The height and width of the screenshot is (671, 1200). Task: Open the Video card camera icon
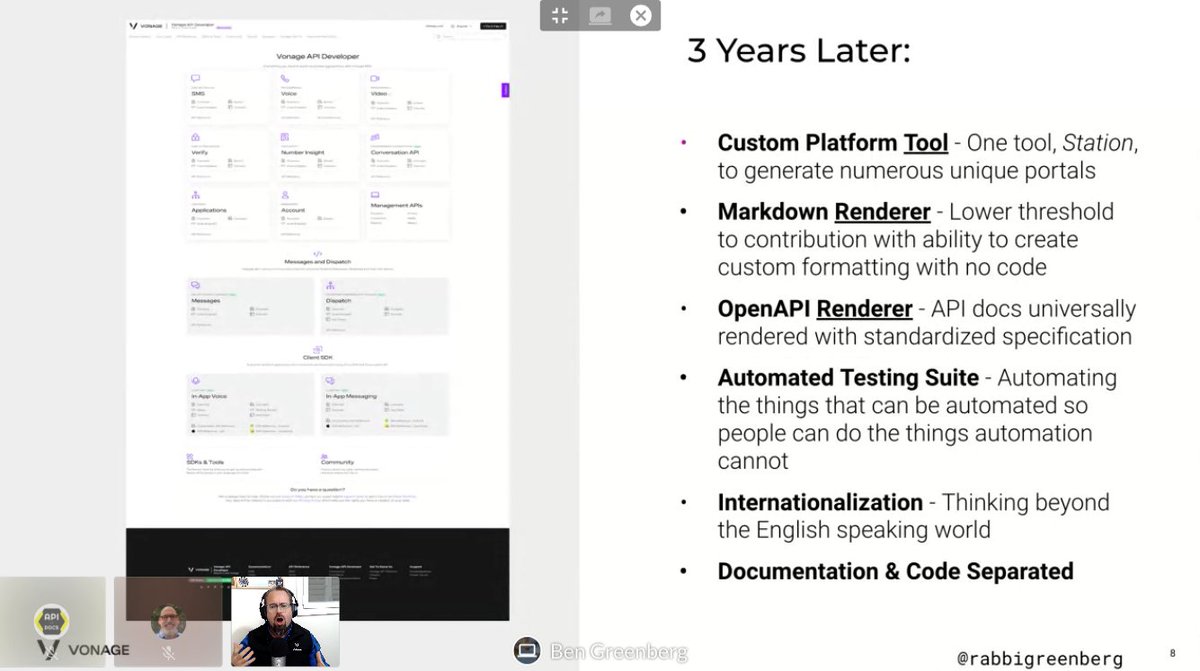(374, 78)
